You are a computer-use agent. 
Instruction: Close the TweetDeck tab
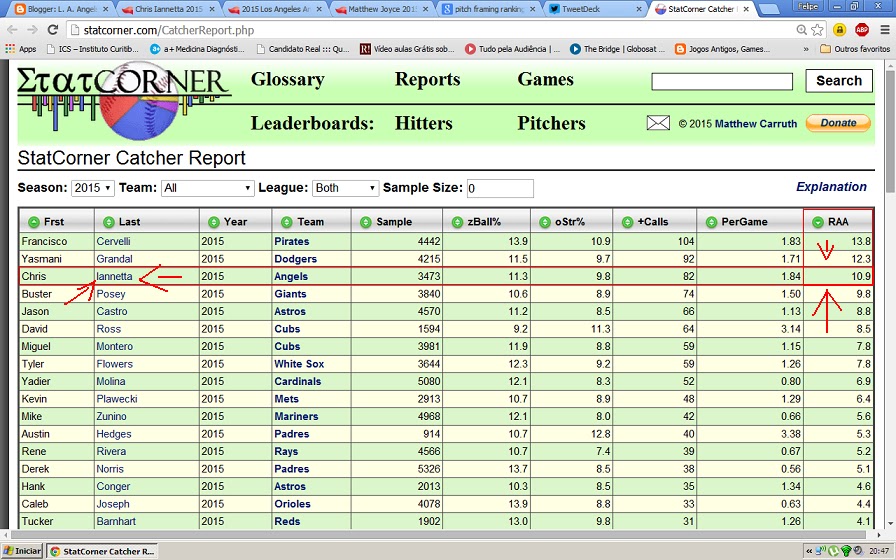639,9
